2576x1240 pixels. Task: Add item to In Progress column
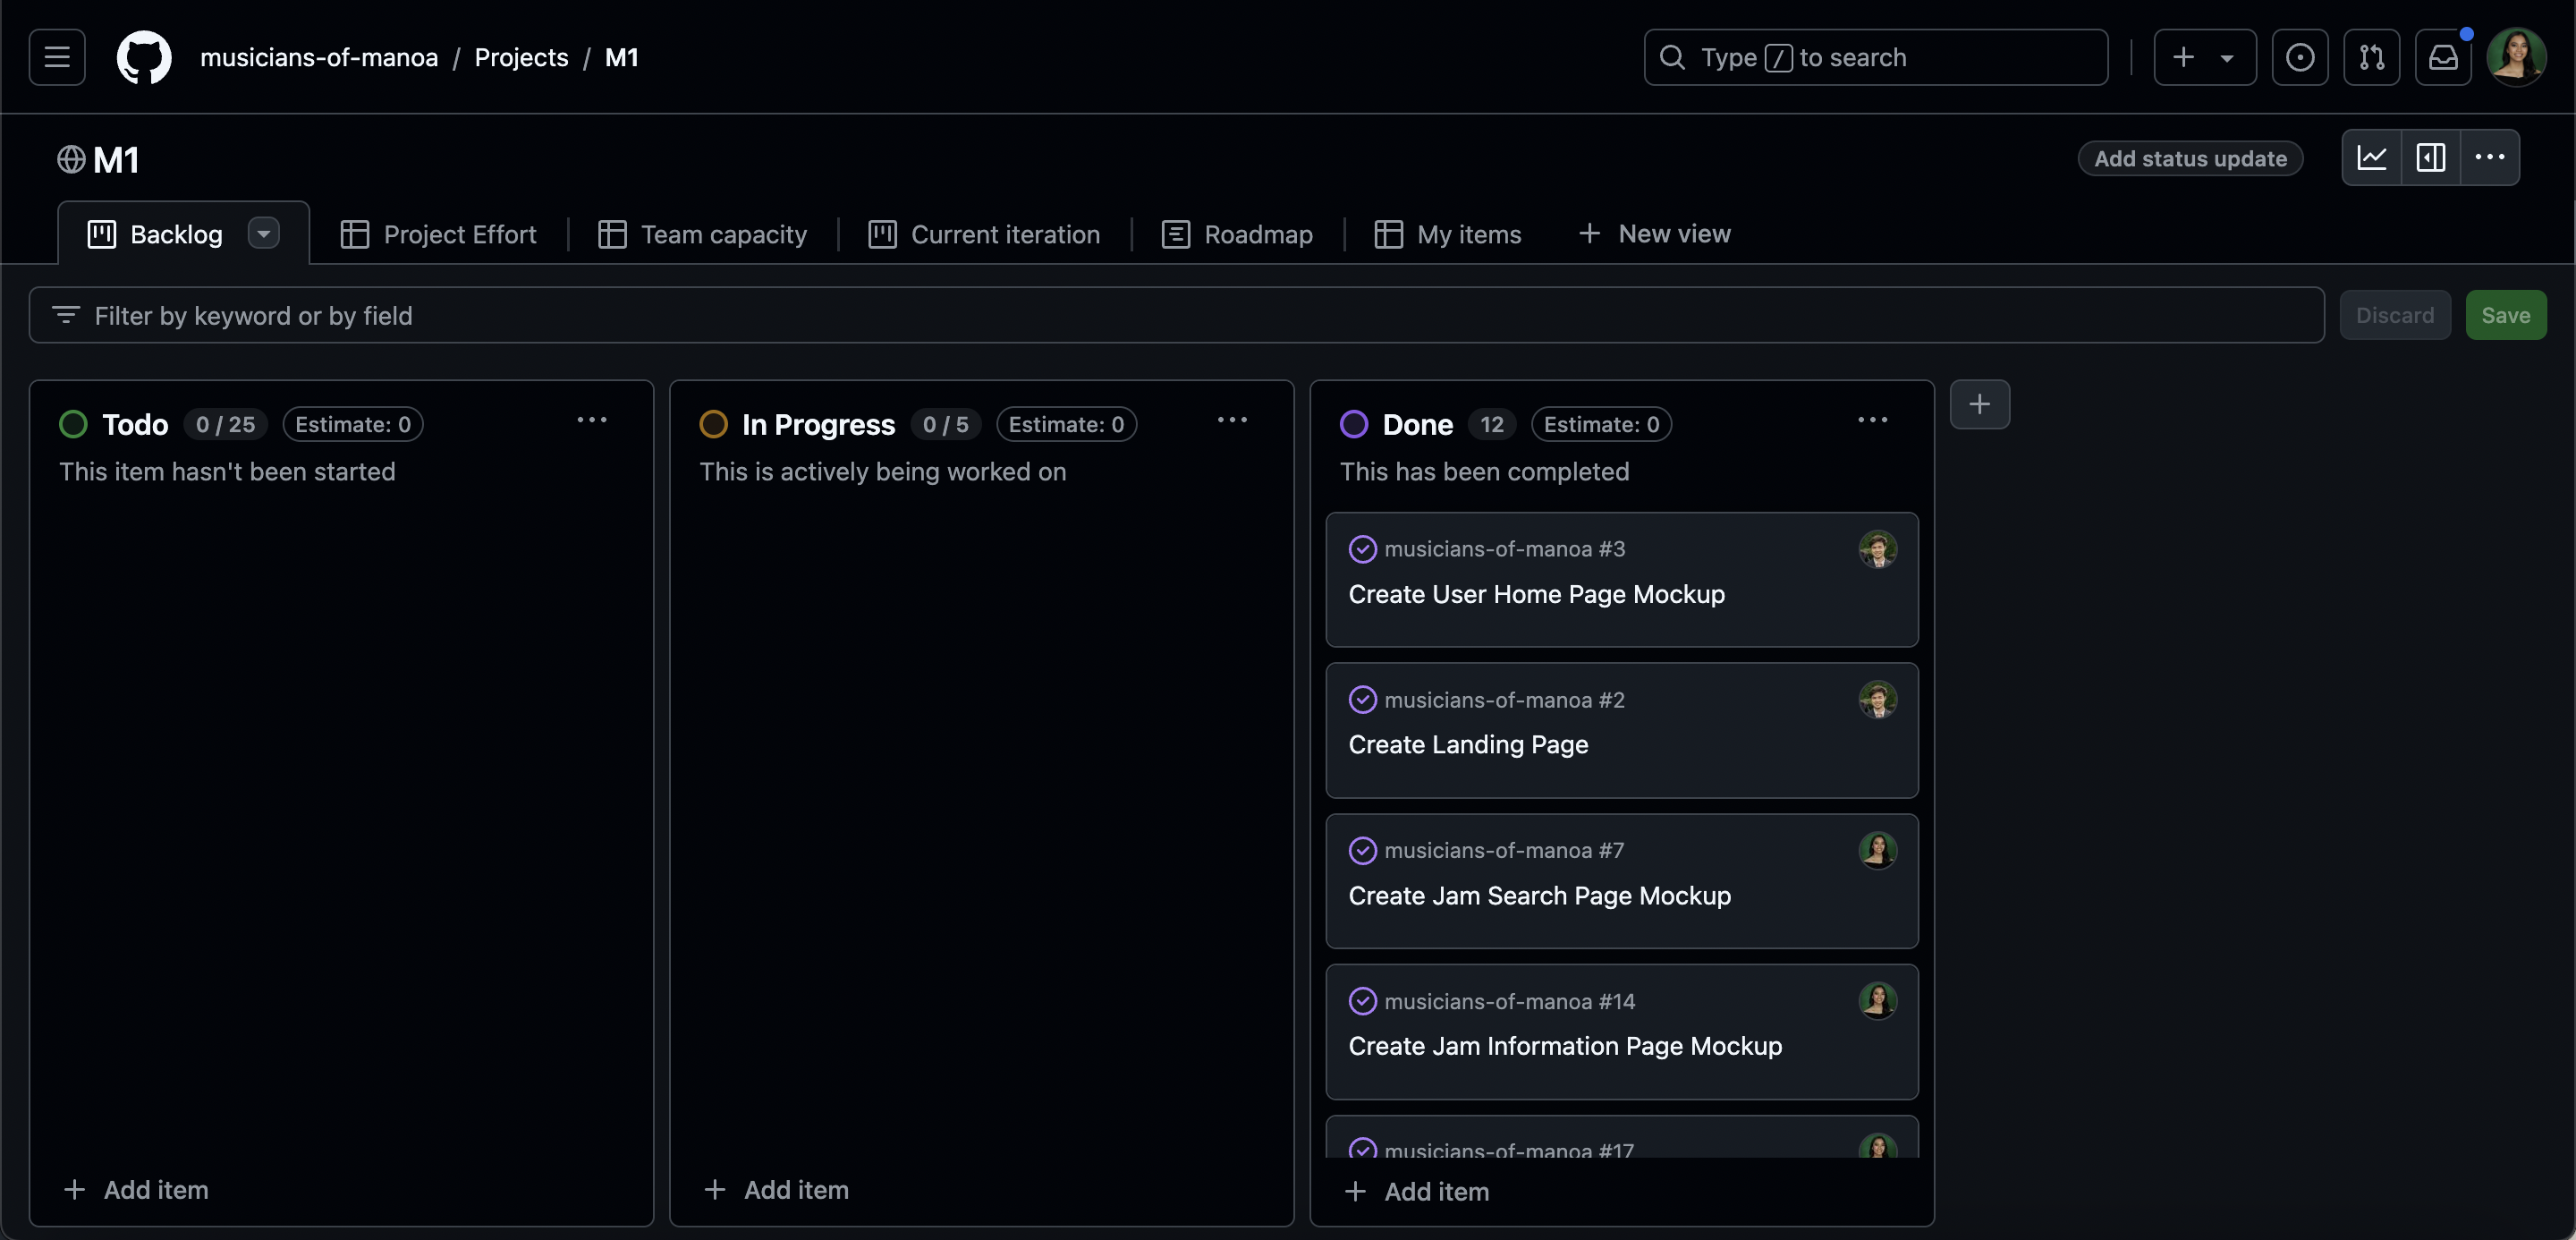tap(776, 1189)
